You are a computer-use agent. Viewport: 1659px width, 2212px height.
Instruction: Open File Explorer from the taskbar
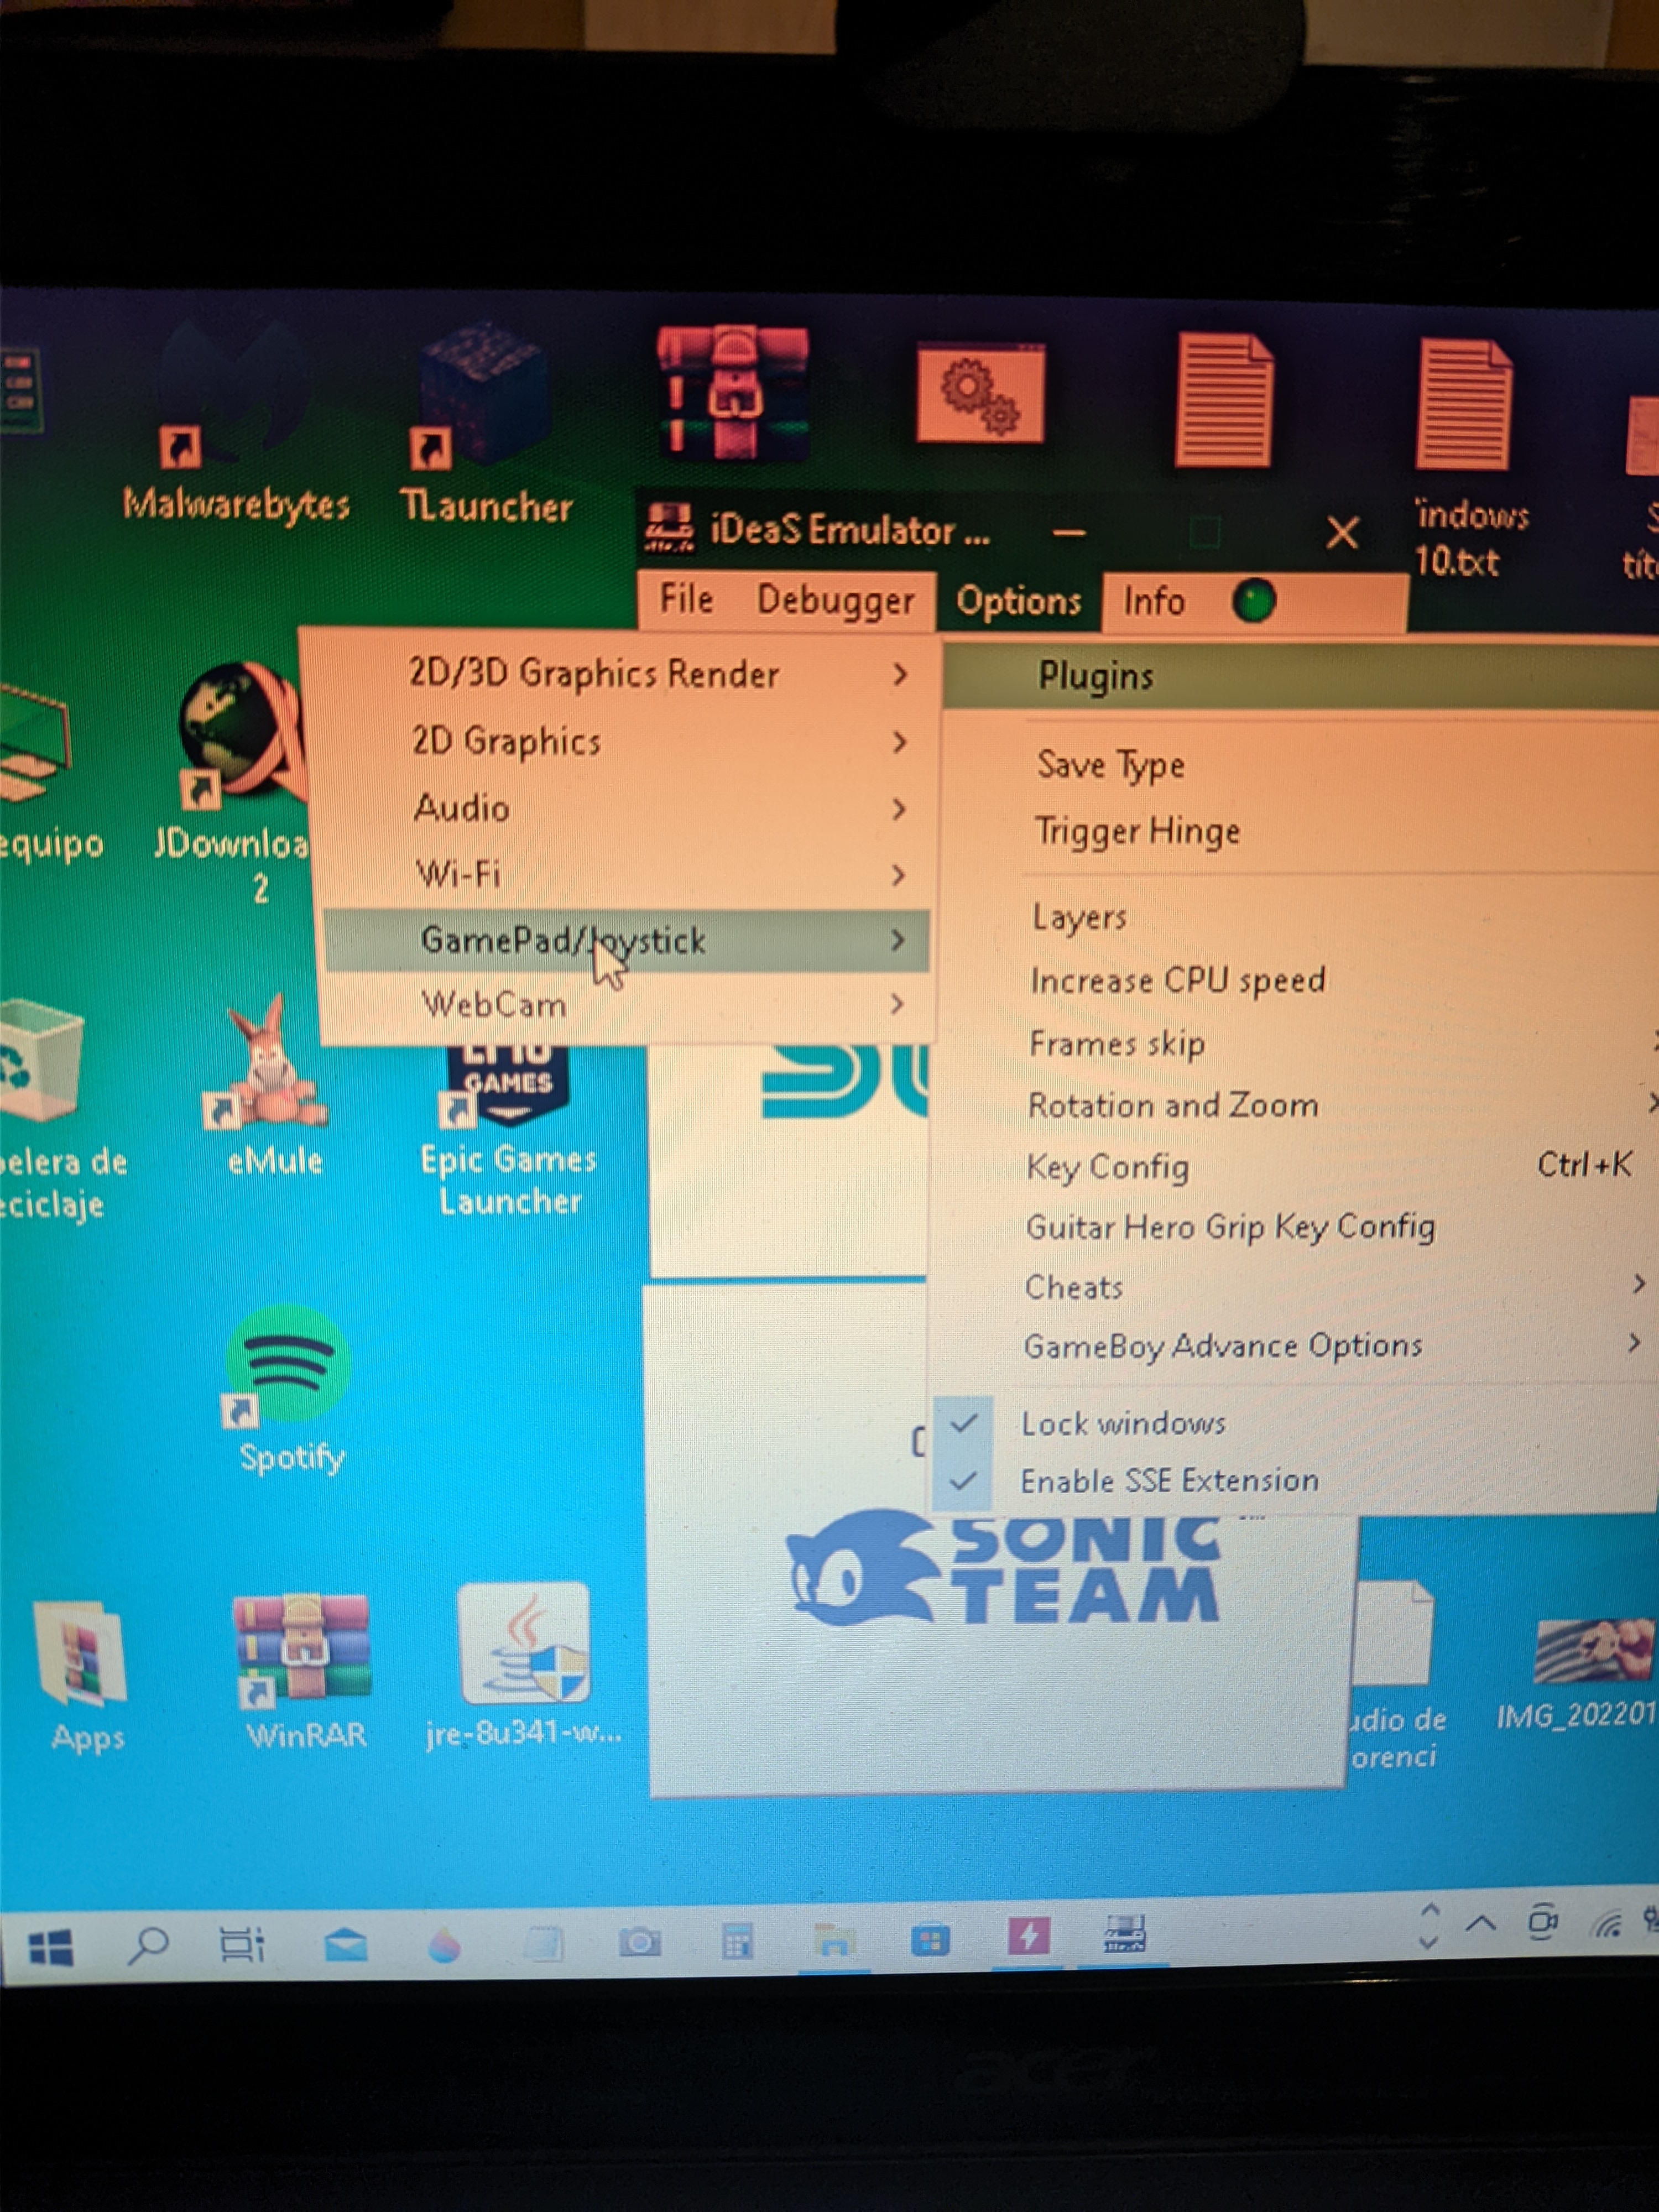coord(834,1942)
